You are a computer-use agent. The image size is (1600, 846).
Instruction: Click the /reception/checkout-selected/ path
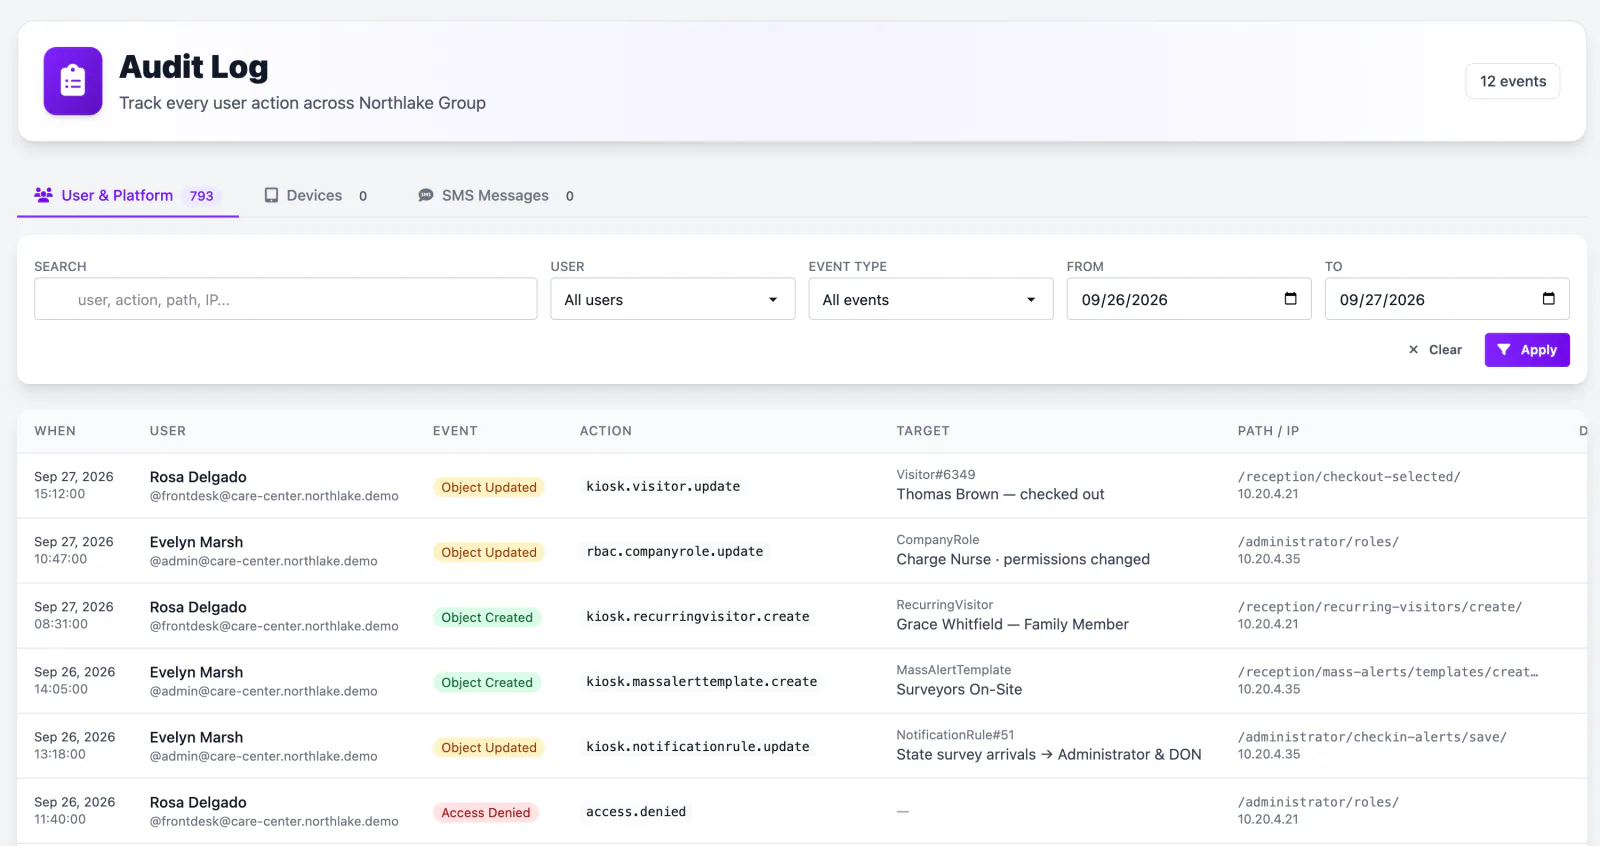pyautogui.click(x=1349, y=477)
